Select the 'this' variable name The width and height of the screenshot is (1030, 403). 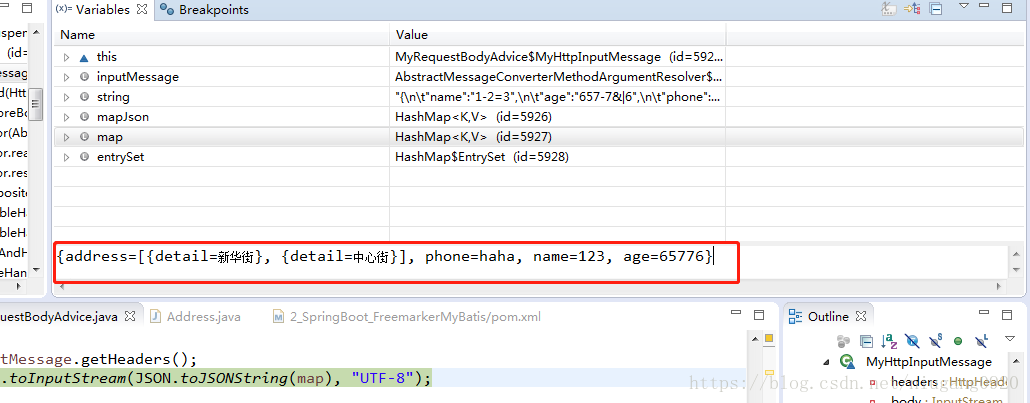106,57
